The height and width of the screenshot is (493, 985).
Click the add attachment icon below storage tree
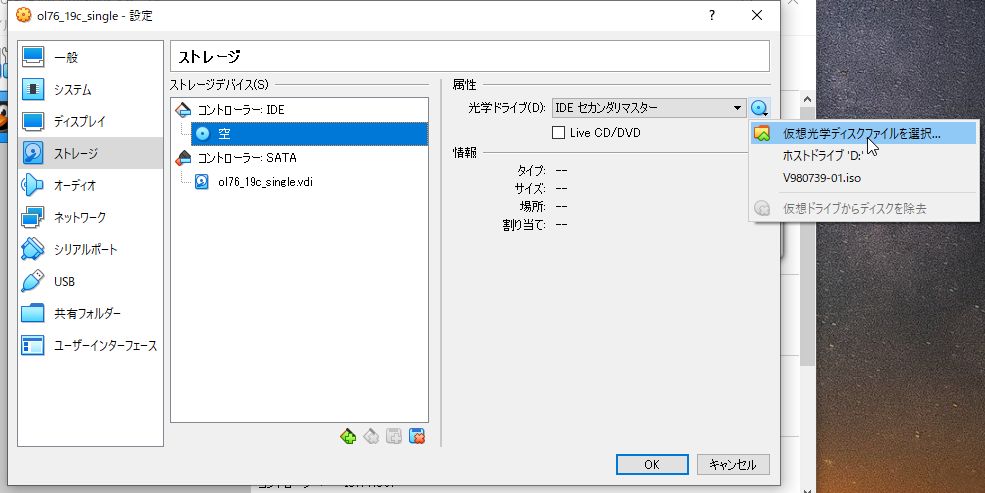394,436
